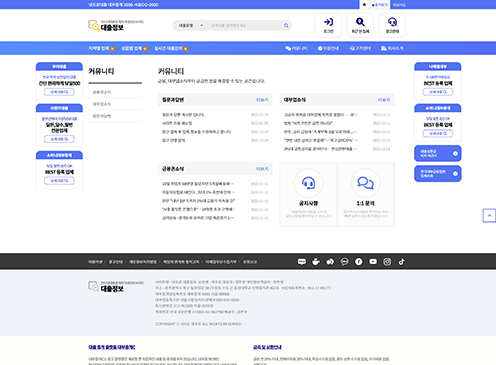Click the 대출정보 logo in the footer
The width and height of the screenshot is (496, 365).
(116, 286)
